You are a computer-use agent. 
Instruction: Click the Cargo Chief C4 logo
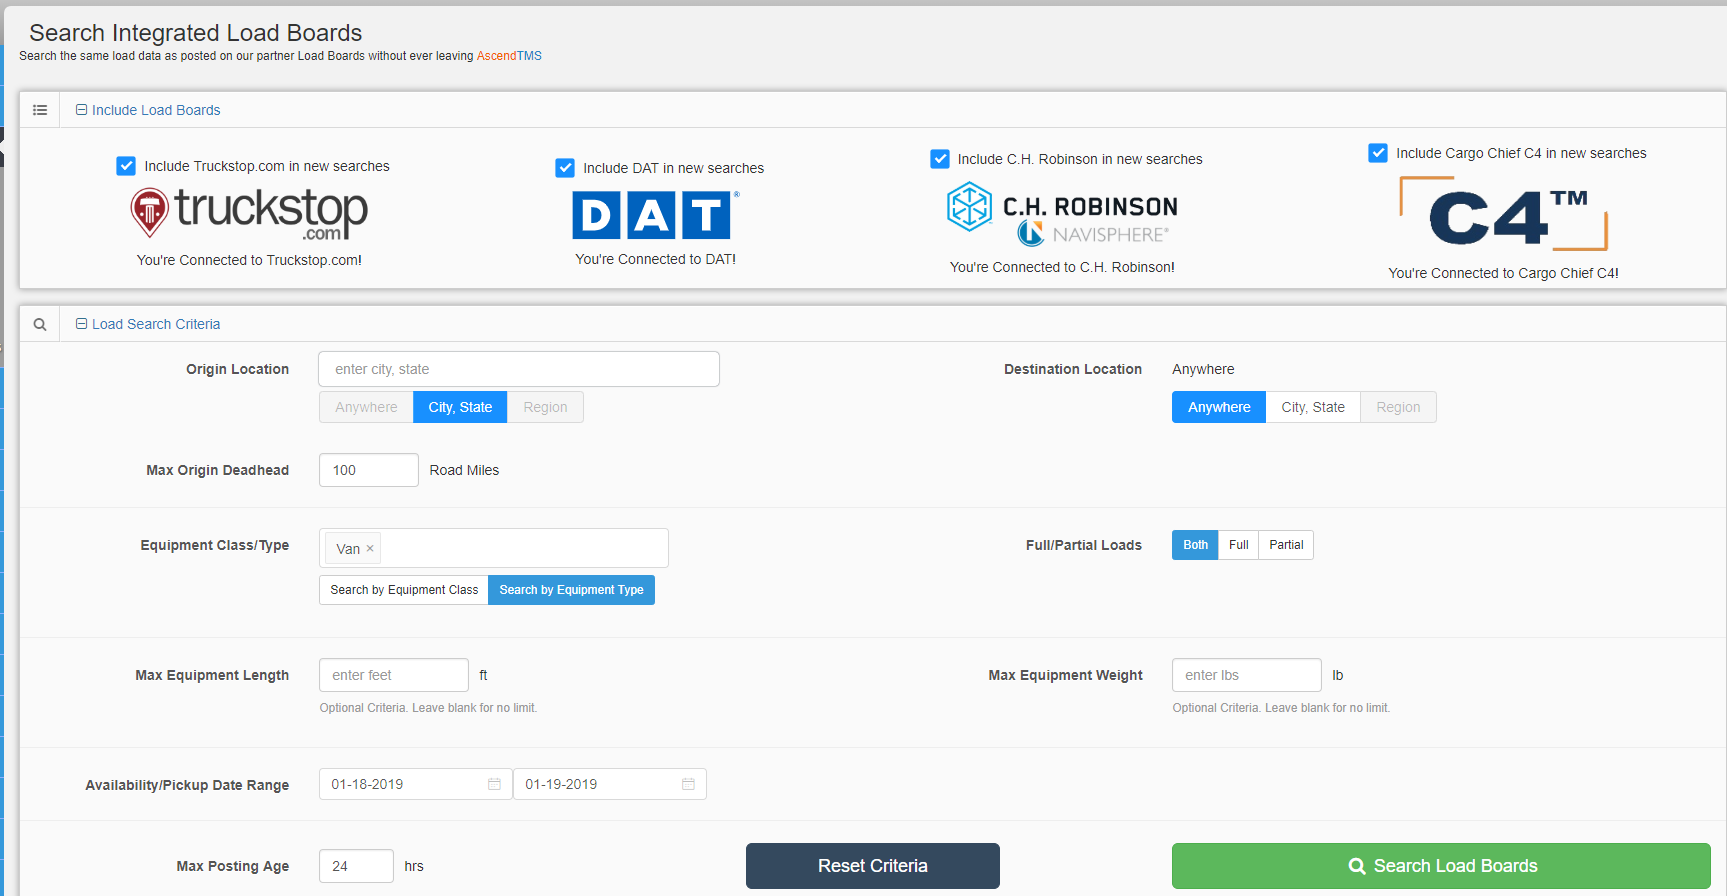[x=1503, y=215]
